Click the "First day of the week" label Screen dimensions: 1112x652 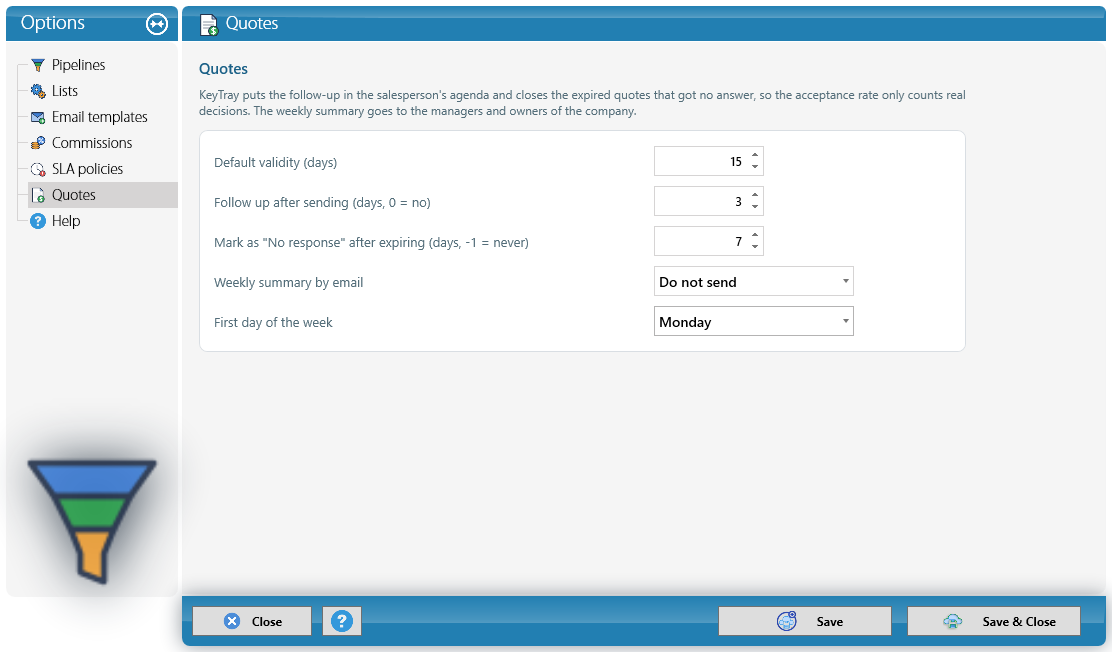273,322
